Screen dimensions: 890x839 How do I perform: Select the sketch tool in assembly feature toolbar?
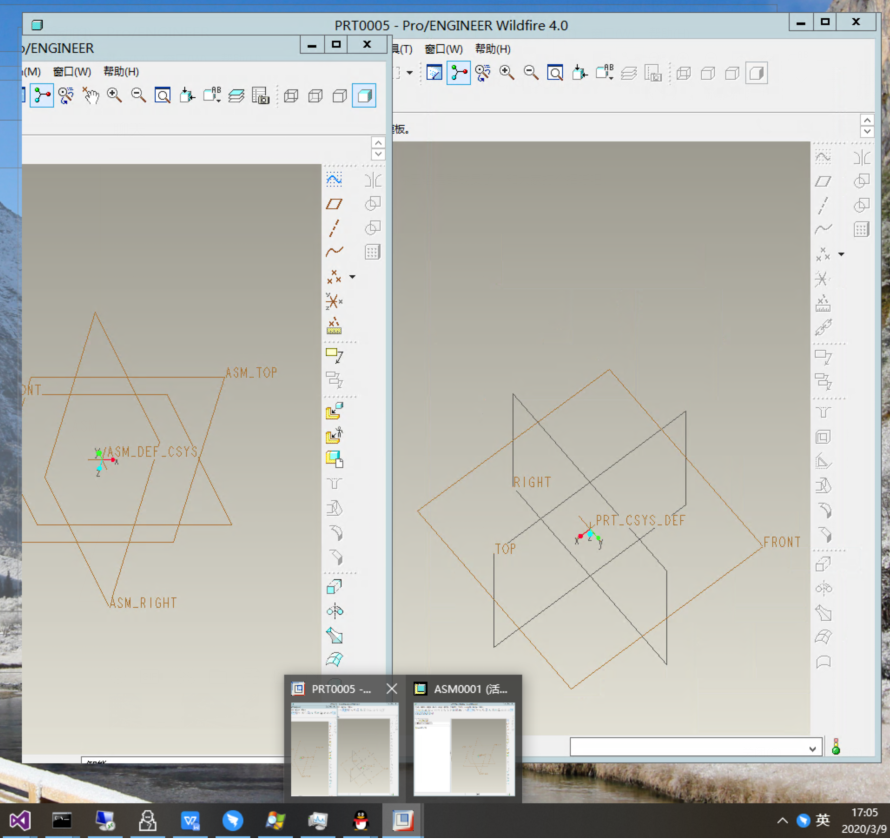[334, 180]
